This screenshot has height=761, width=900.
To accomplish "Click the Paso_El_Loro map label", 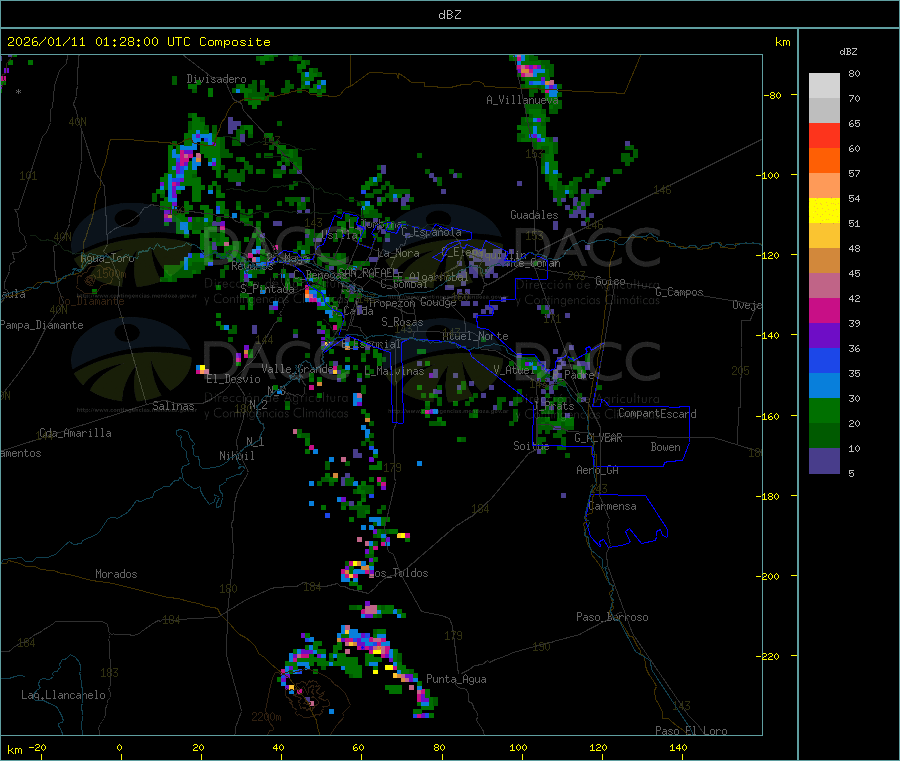I will click(692, 731).
